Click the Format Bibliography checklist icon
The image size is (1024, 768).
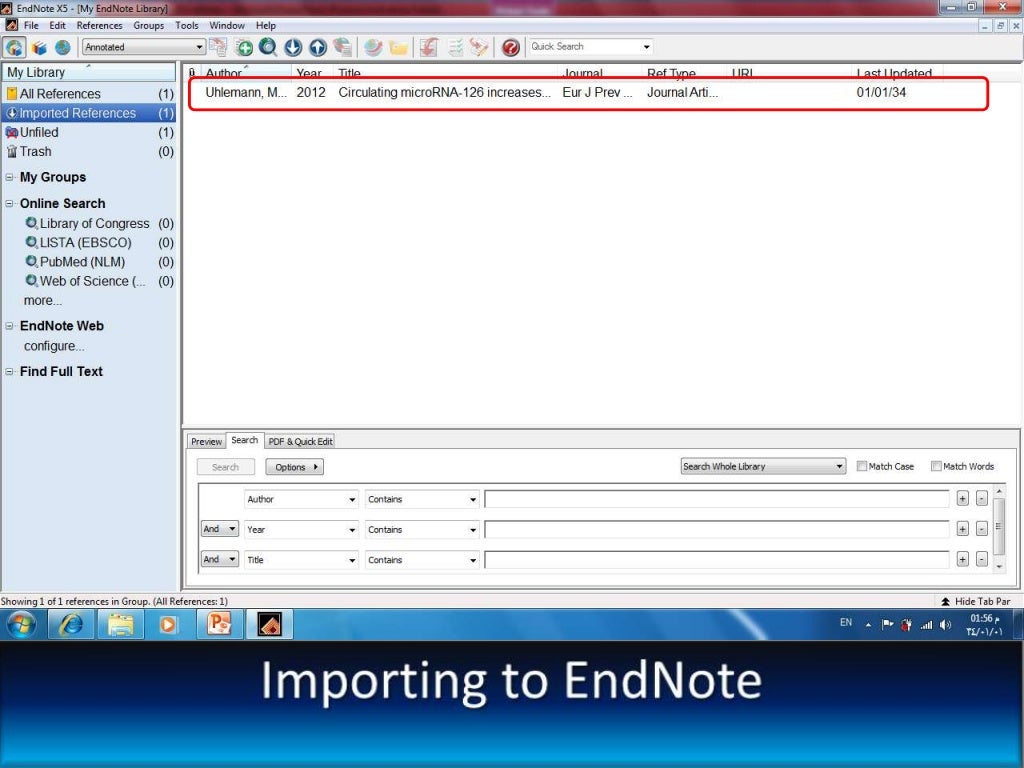[455, 47]
